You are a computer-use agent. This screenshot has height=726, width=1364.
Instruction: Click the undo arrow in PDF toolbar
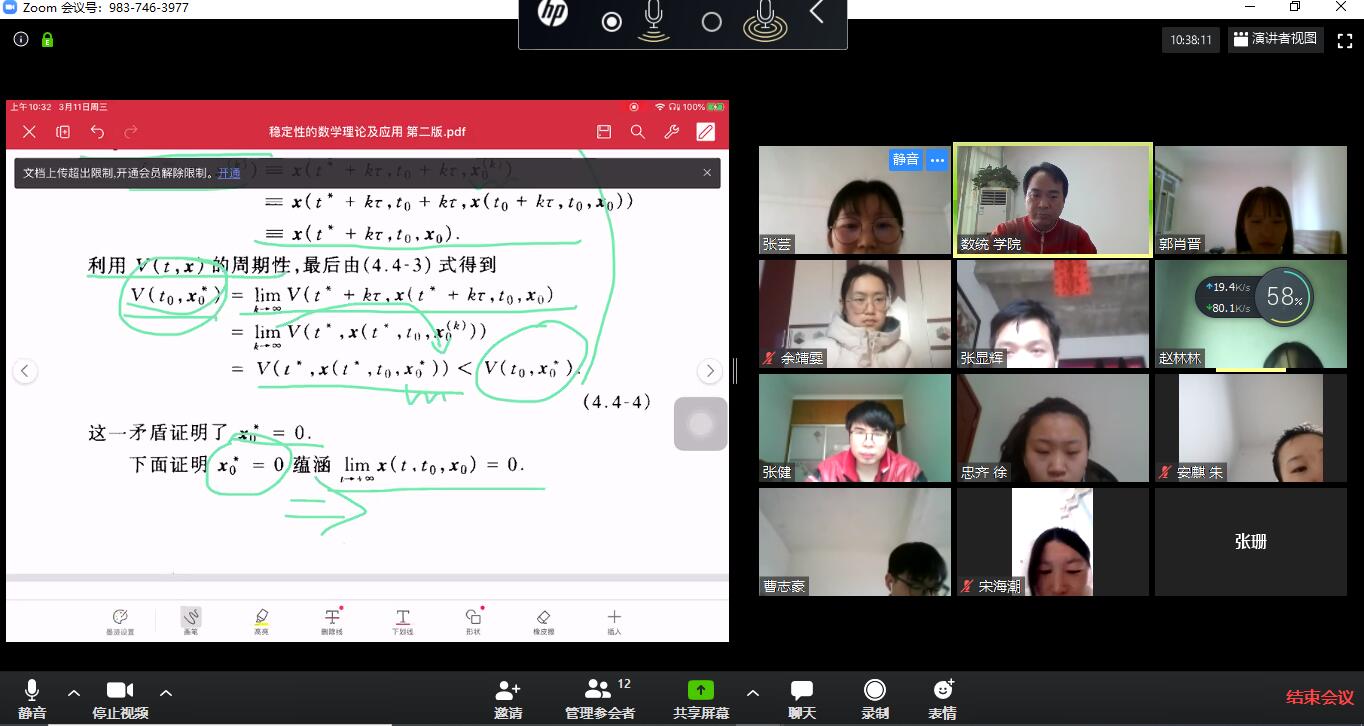[x=97, y=132]
